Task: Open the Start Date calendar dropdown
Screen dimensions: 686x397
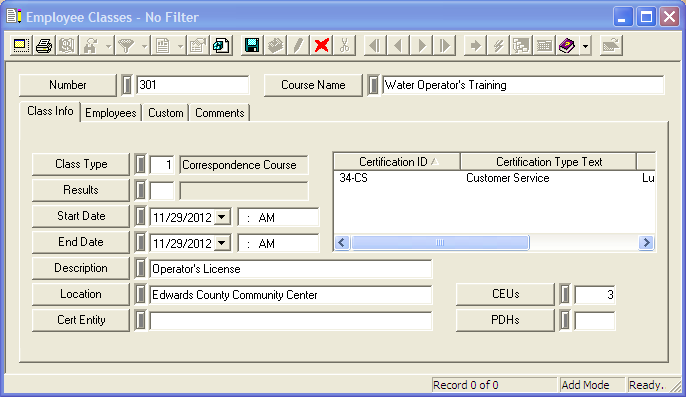Action: click(222, 217)
